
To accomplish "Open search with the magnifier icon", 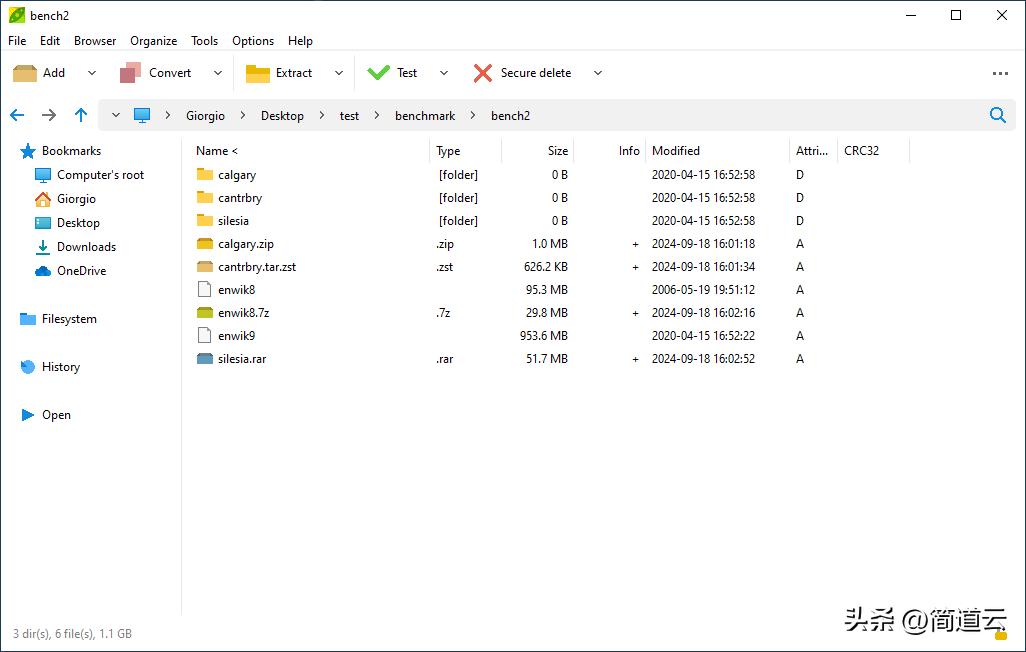I will 997,115.
